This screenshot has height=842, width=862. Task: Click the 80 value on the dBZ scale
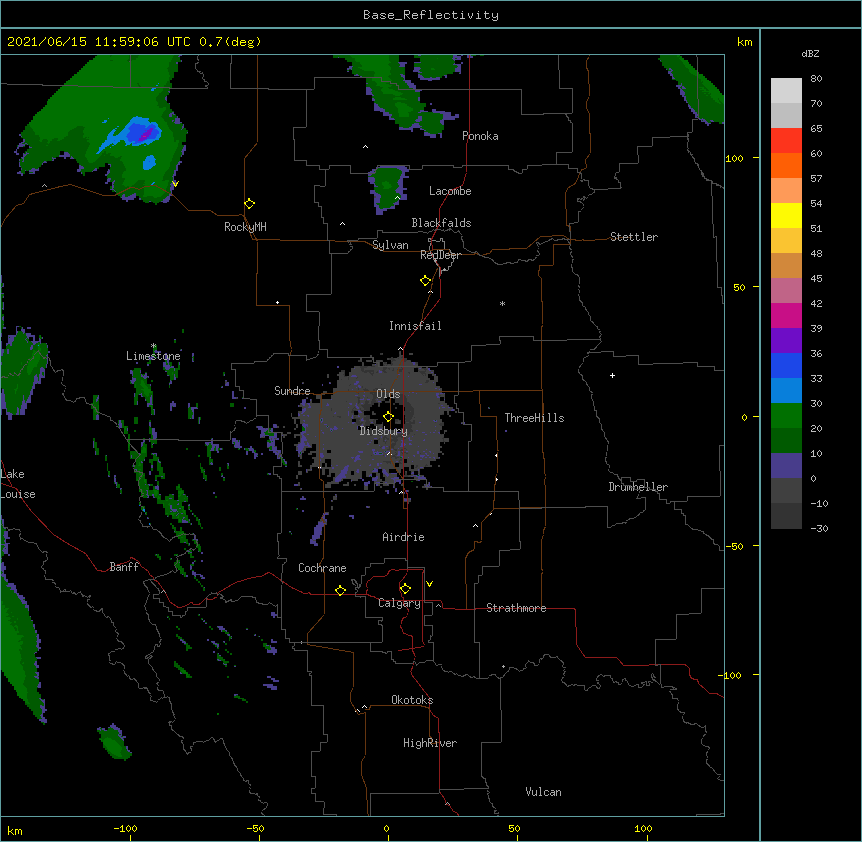tap(816, 79)
